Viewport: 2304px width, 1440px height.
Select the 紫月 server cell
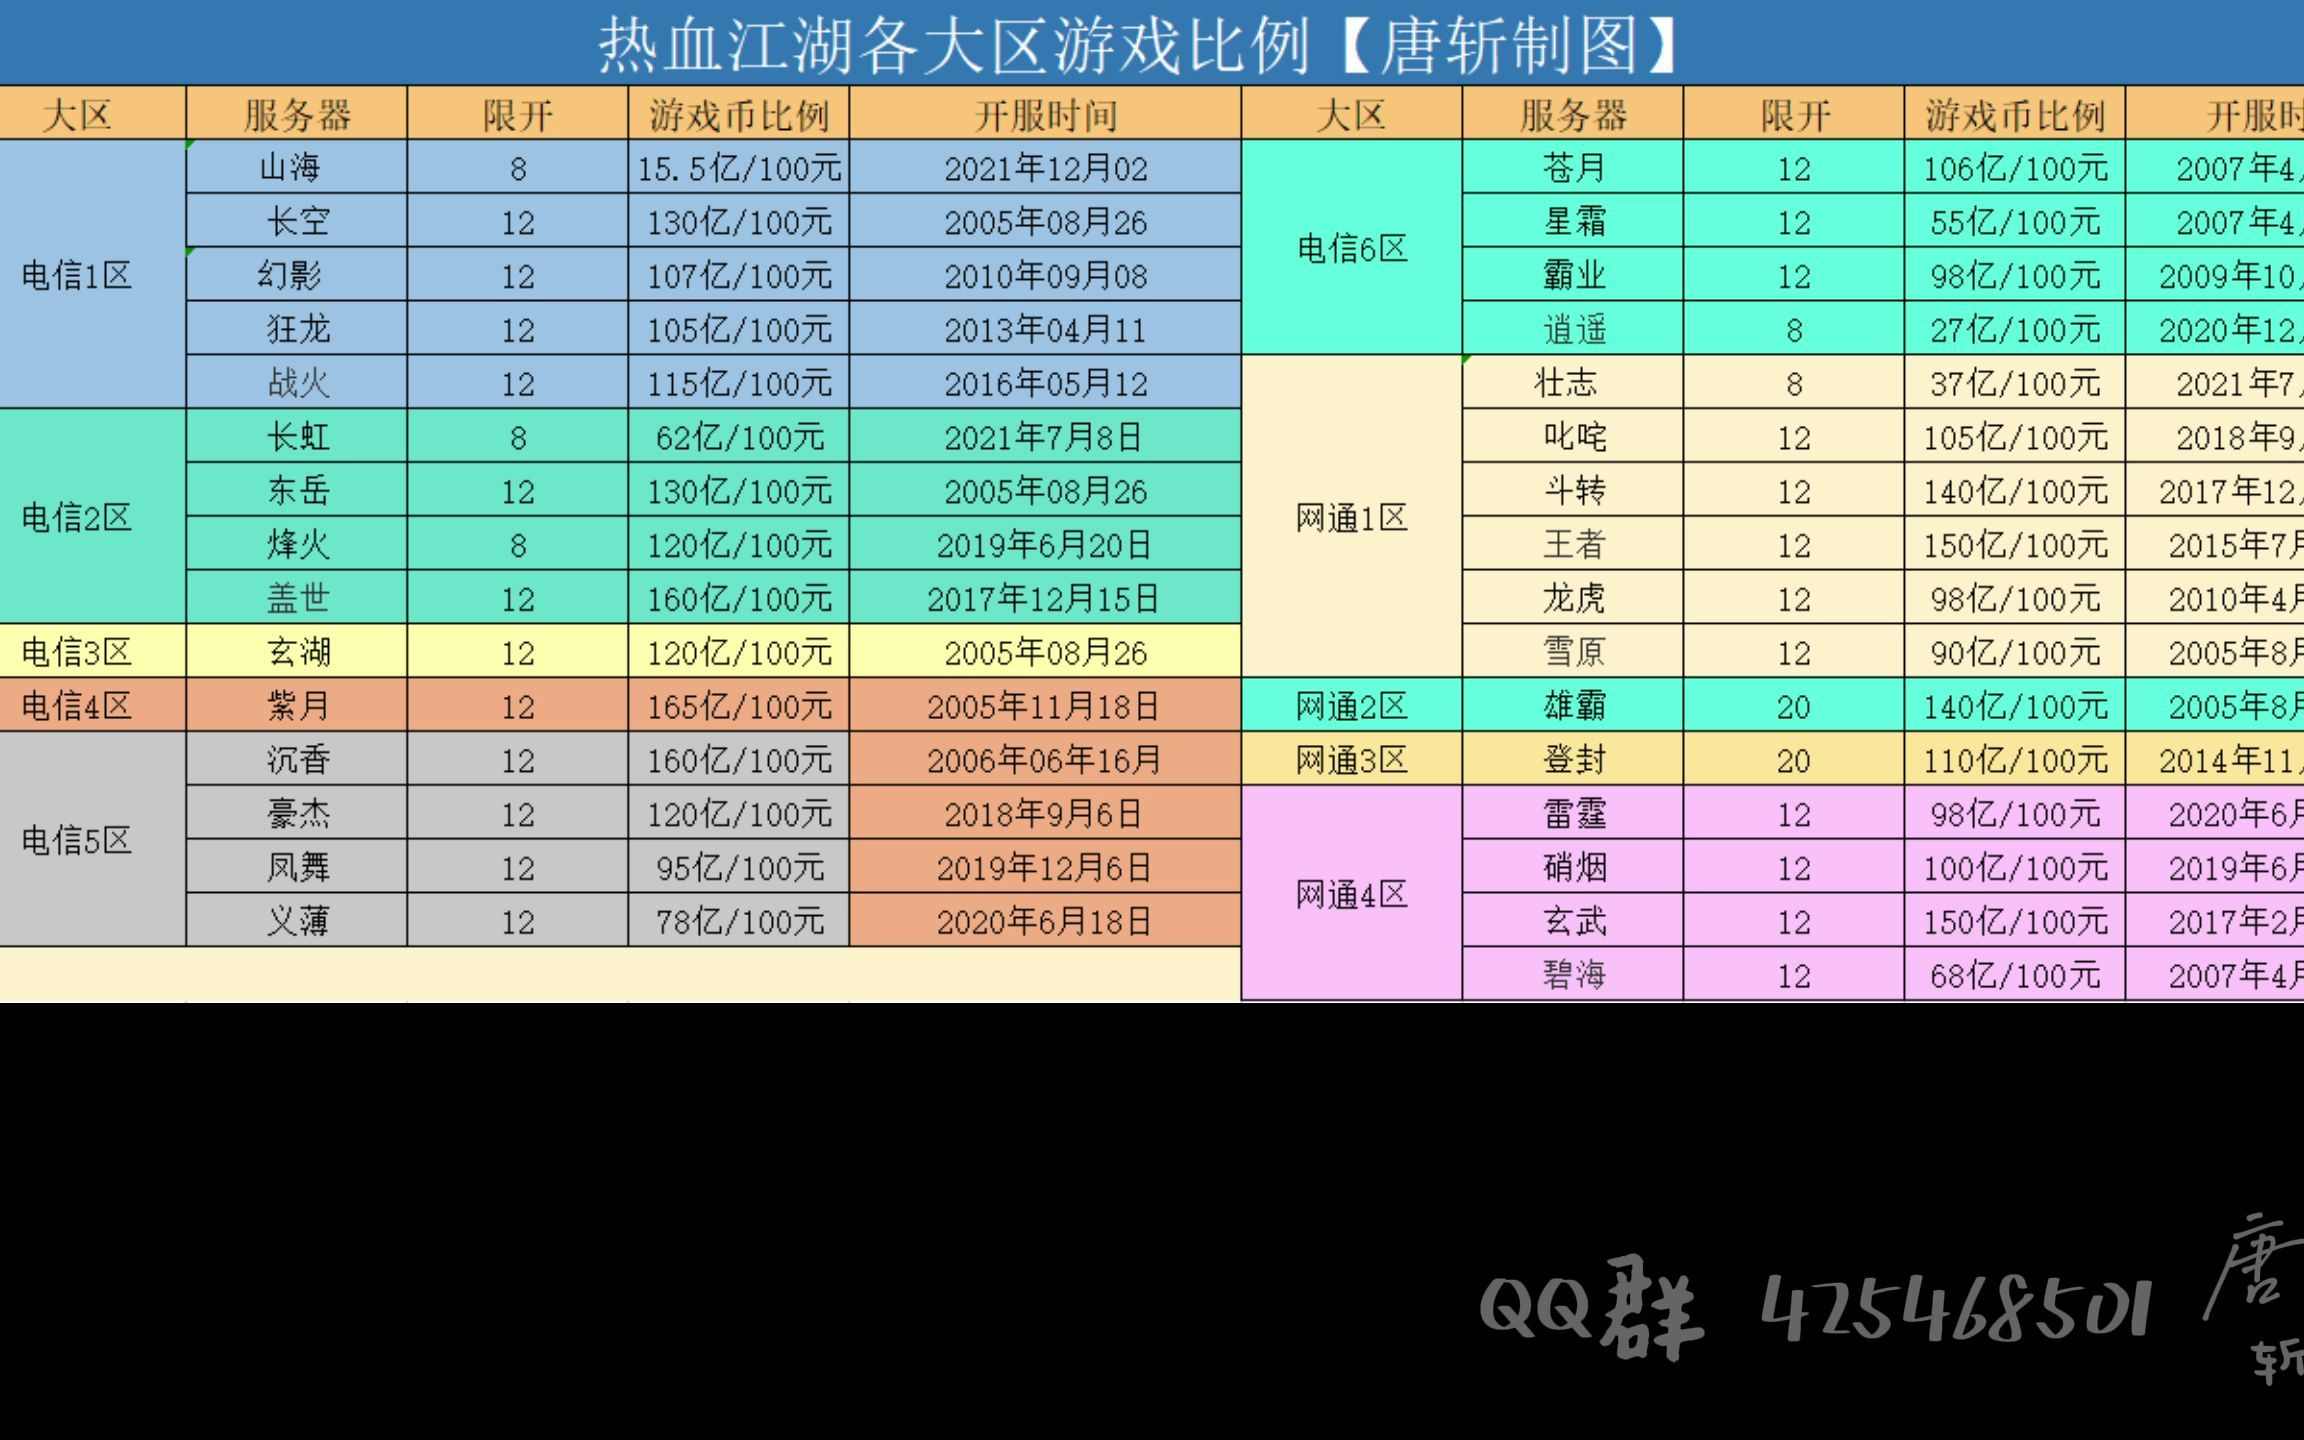(296, 706)
